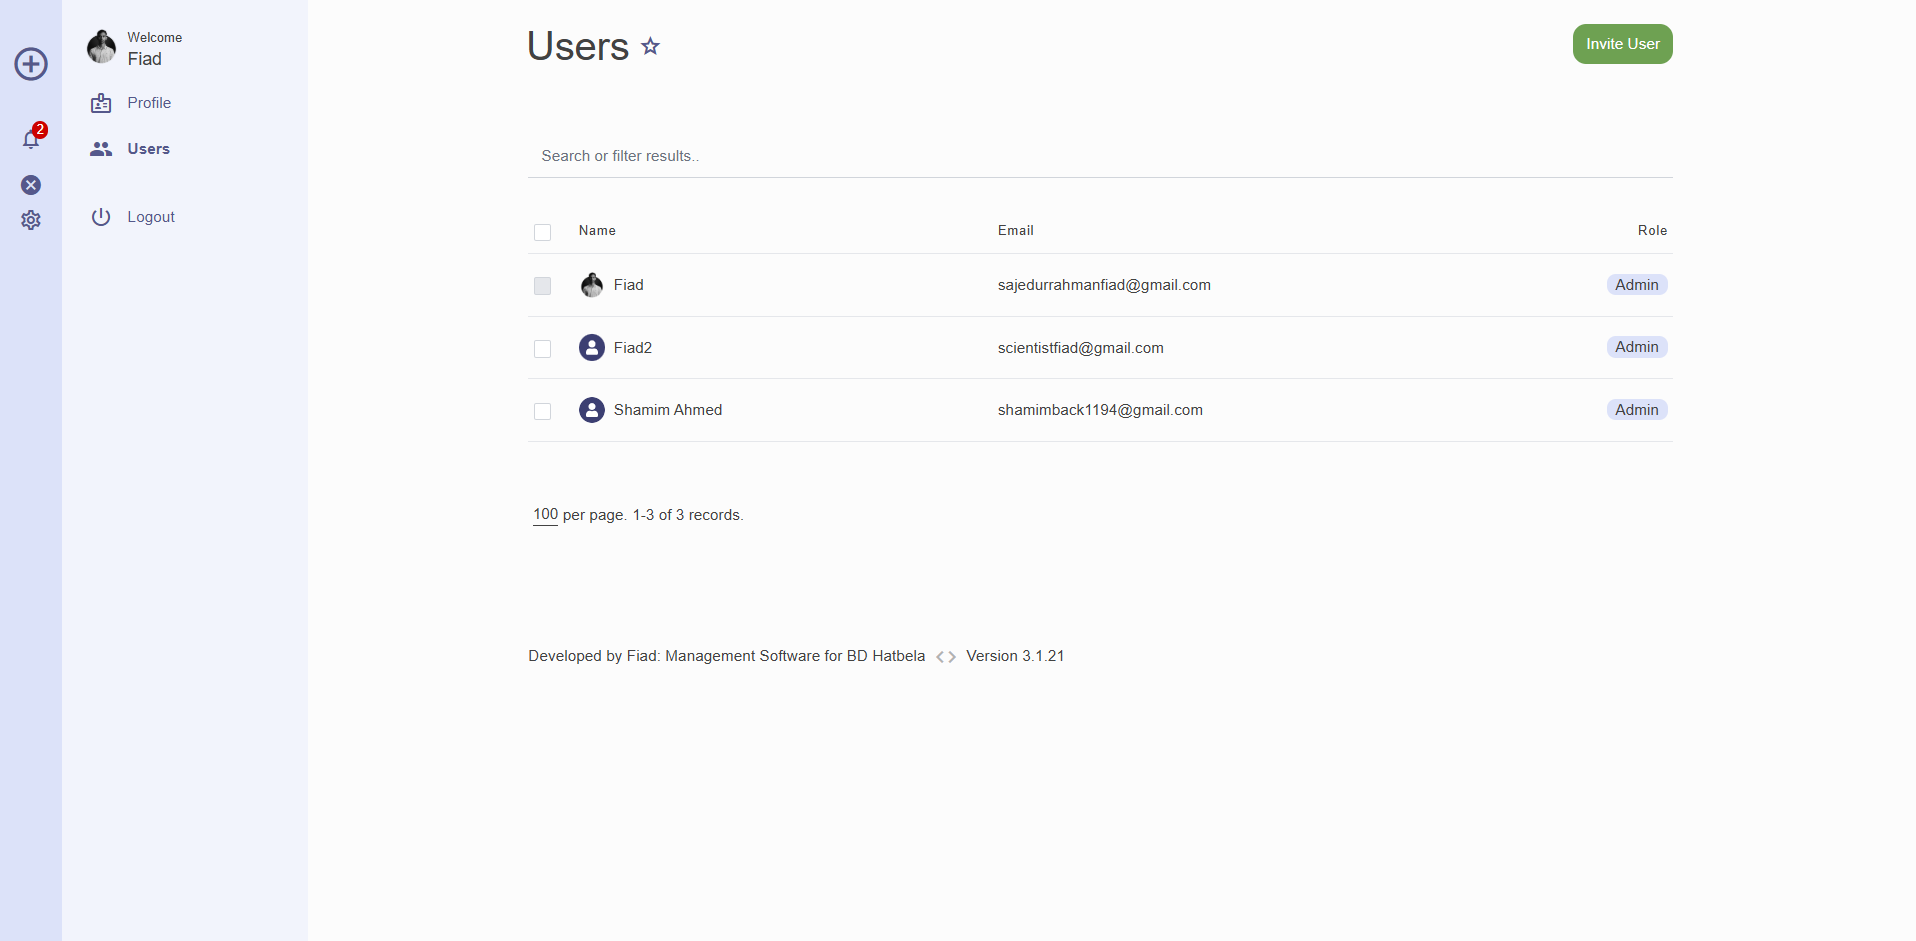Screen dimensions: 1916x941
Task: Click the Fiad2 user avatar icon
Action: click(592, 348)
